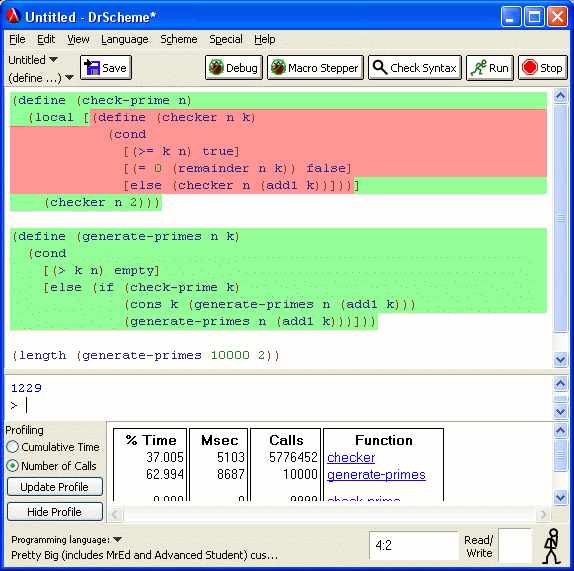Click the [(> k n) empty] clause
Screen dimensions: 574x571
[x=101, y=270]
